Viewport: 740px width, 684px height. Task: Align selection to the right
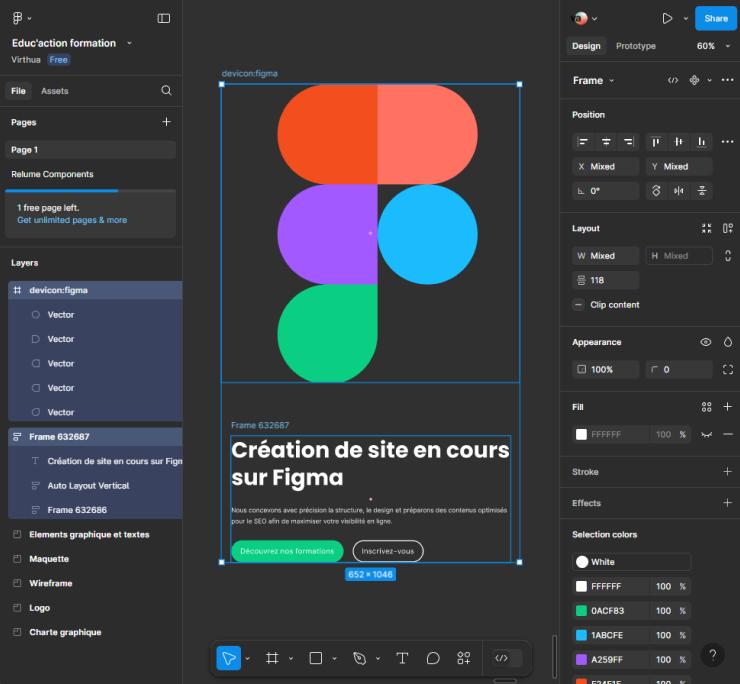(x=629, y=142)
